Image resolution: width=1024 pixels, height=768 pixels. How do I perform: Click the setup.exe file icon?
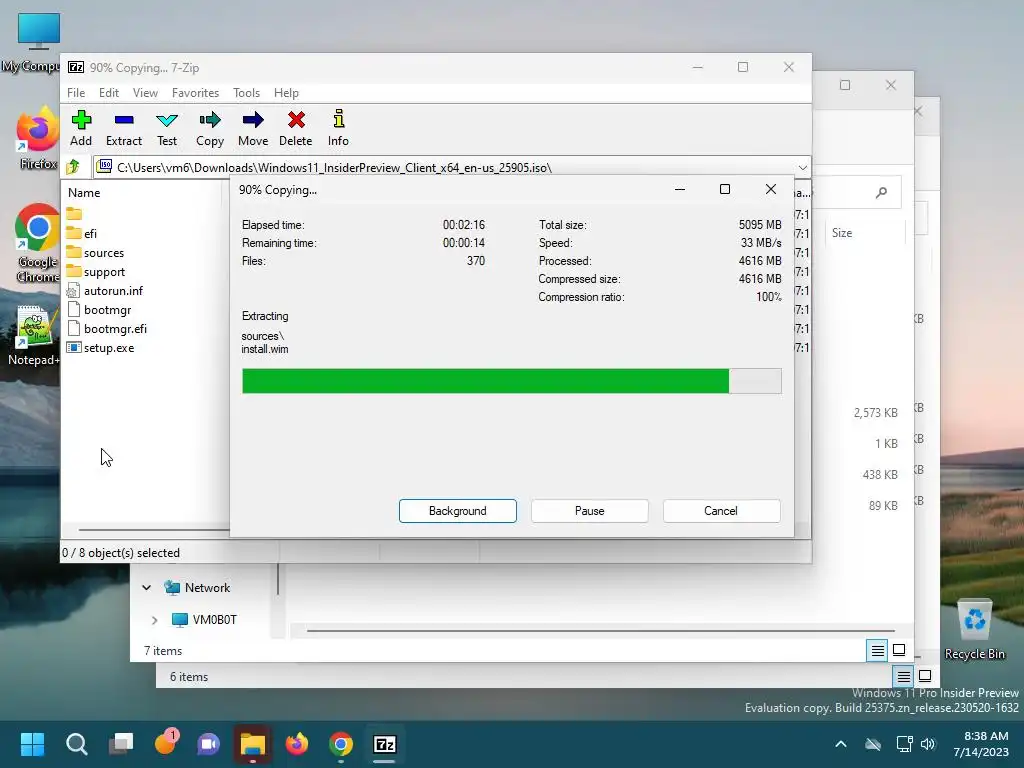click(x=74, y=347)
